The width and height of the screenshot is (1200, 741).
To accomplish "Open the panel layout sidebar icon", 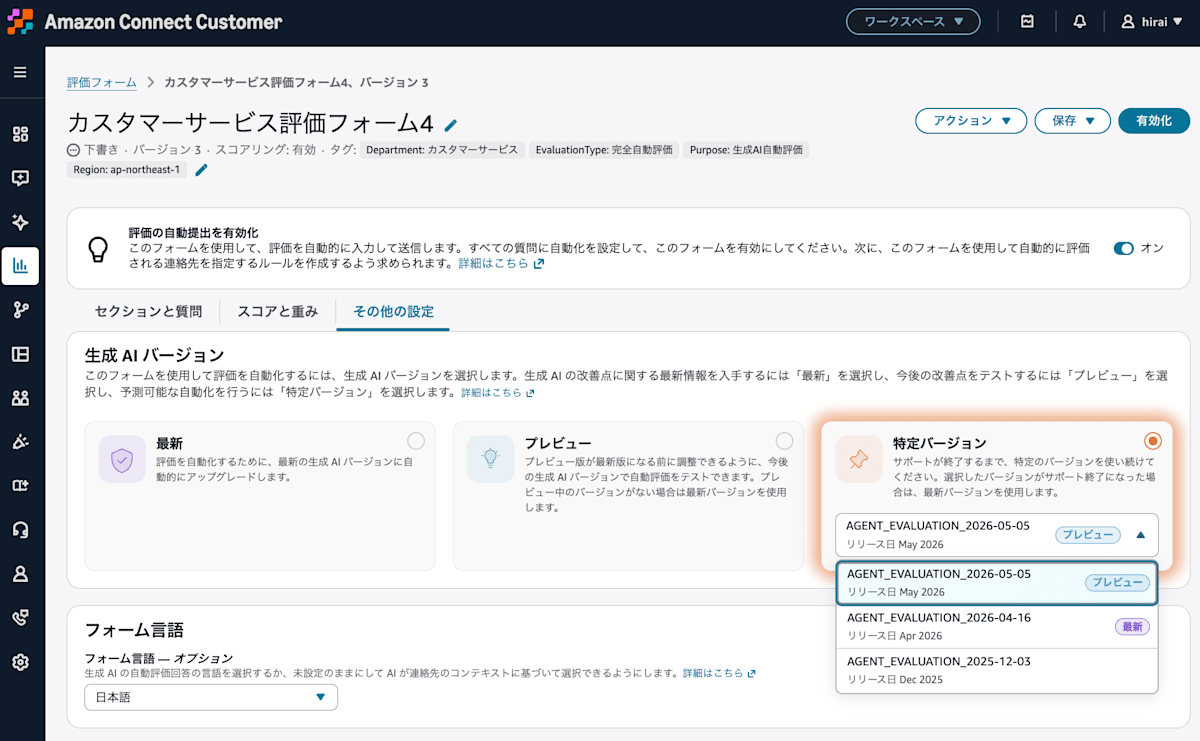I will [20, 354].
